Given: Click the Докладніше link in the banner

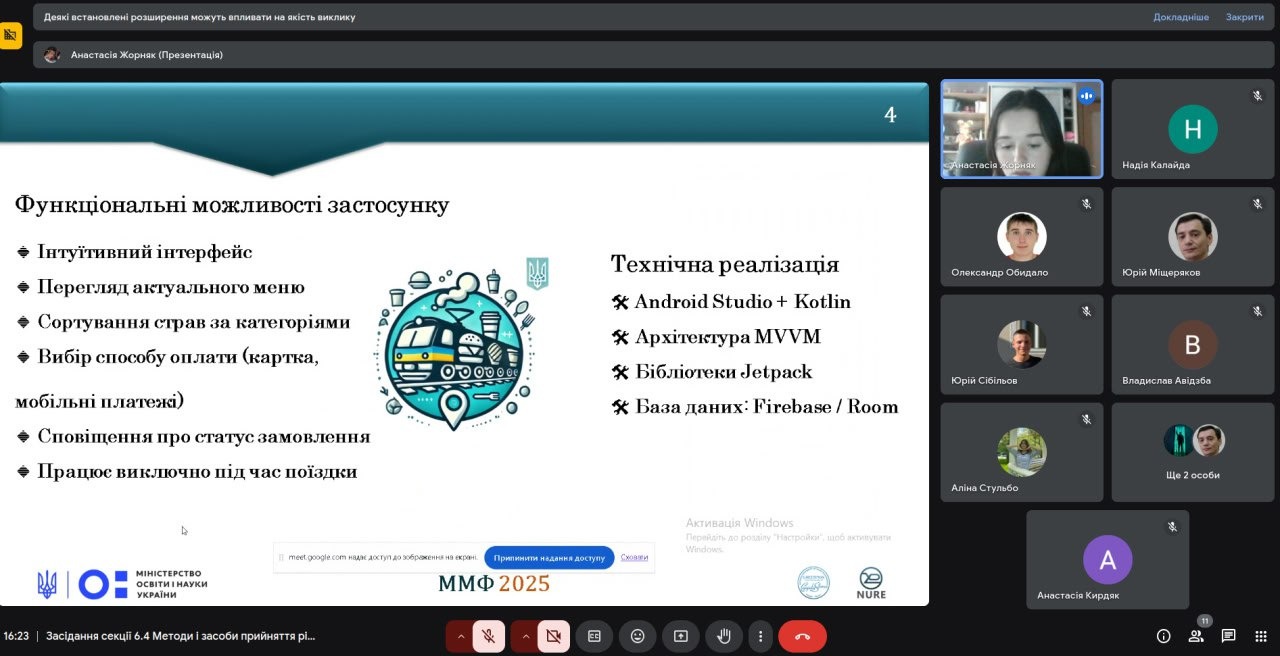Looking at the screenshot, I should coord(1181,17).
